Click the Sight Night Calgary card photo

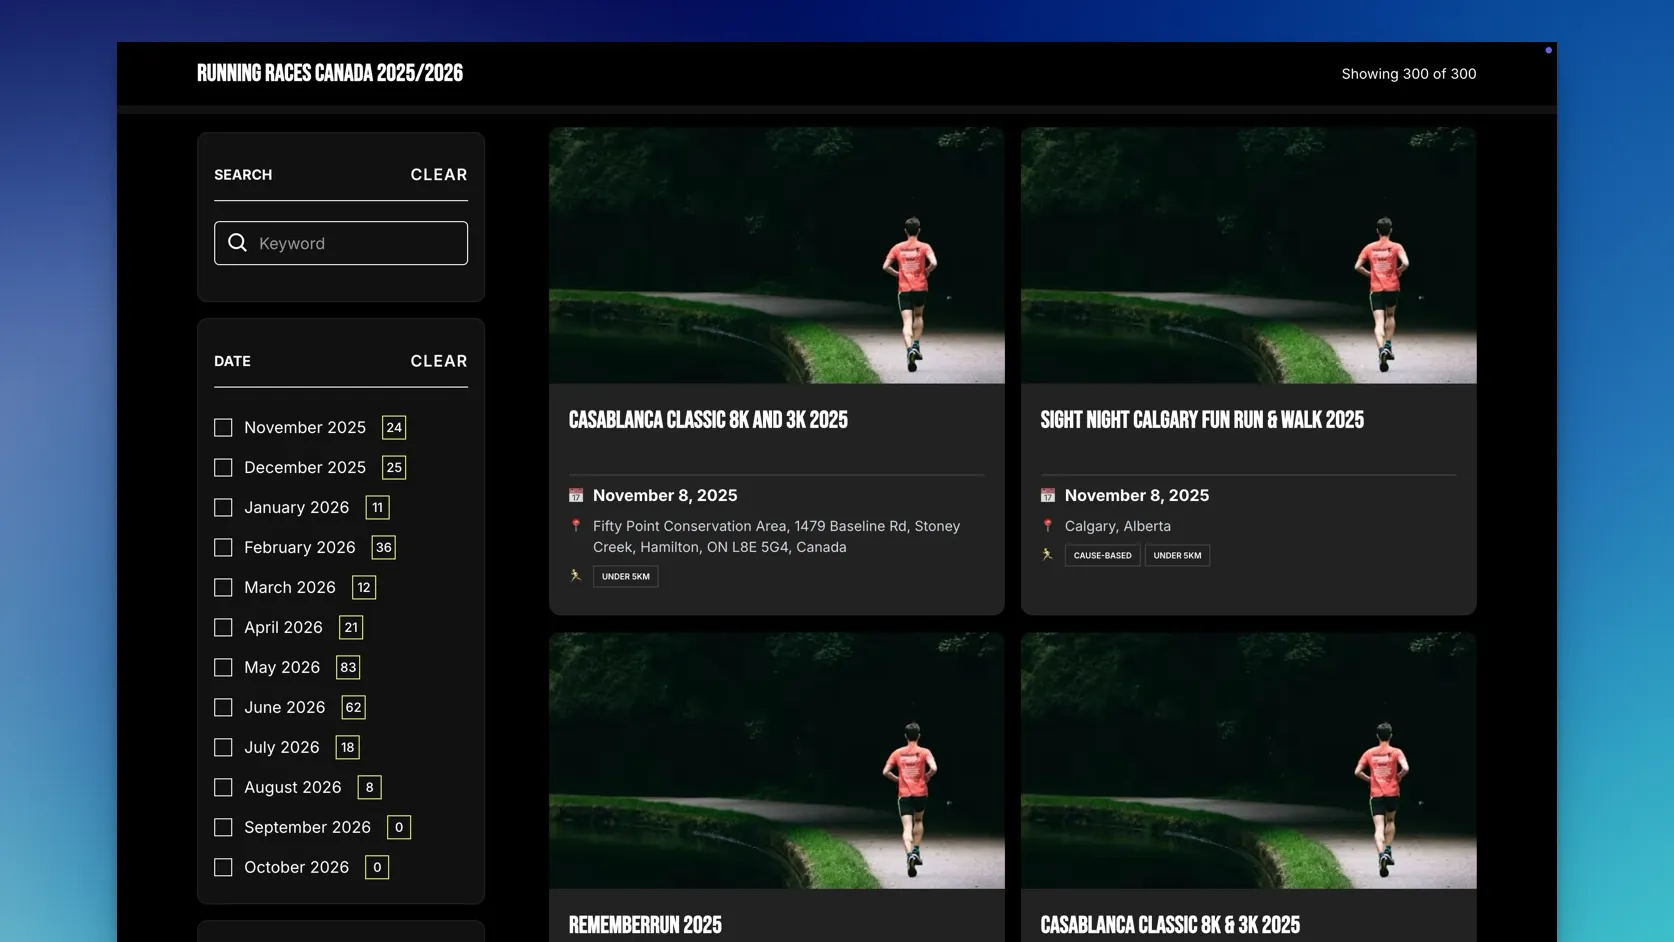(1249, 255)
